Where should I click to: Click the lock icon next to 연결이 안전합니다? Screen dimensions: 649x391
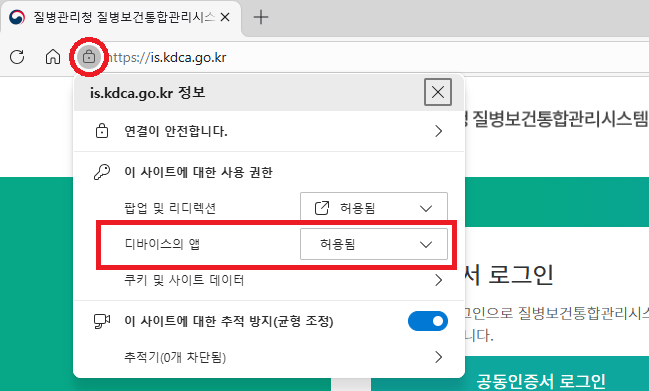[102, 131]
